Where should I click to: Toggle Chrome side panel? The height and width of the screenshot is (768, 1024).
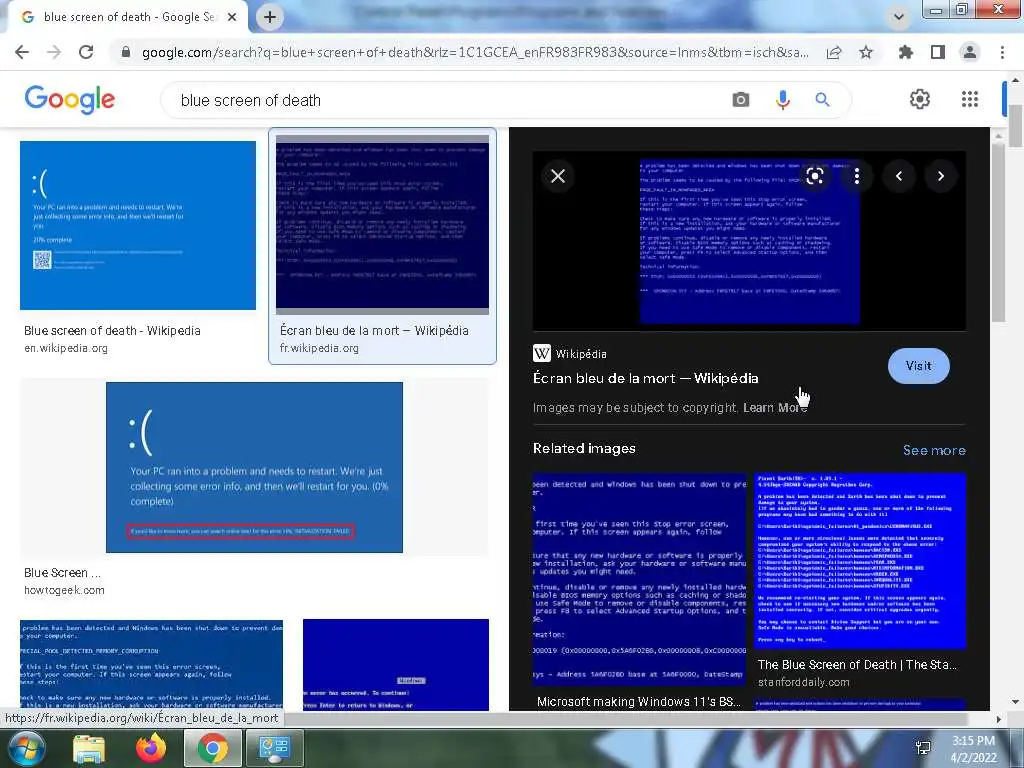pyautogui.click(x=938, y=52)
